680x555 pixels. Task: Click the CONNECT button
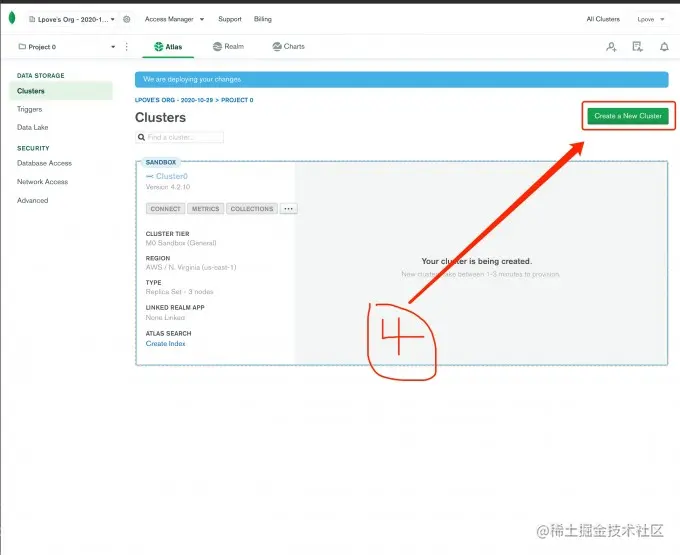(165, 209)
